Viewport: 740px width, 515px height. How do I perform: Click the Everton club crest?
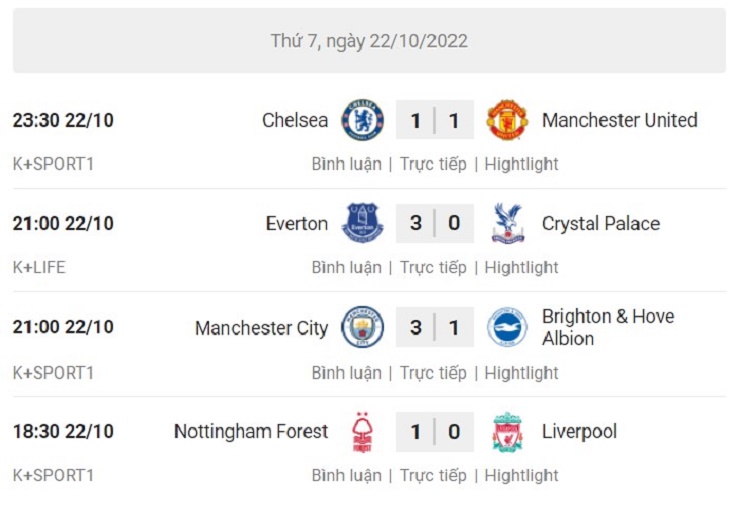tap(362, 223)
